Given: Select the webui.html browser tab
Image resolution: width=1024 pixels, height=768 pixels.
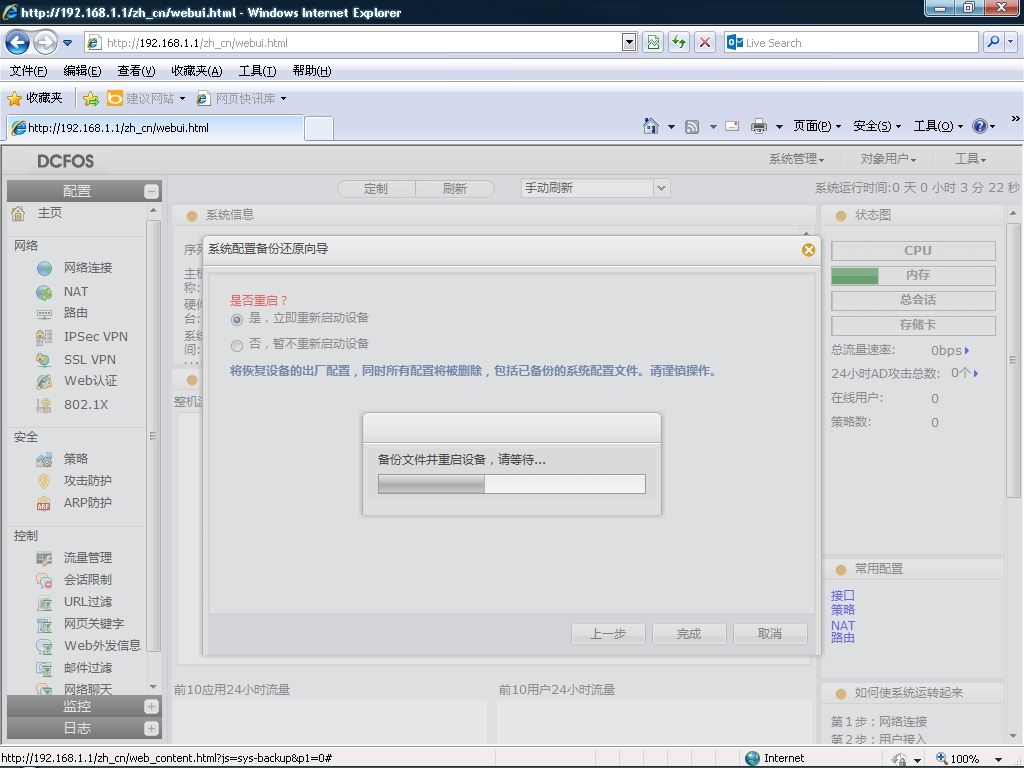Looking at the screenshot, I should click(x=155, y=128).
